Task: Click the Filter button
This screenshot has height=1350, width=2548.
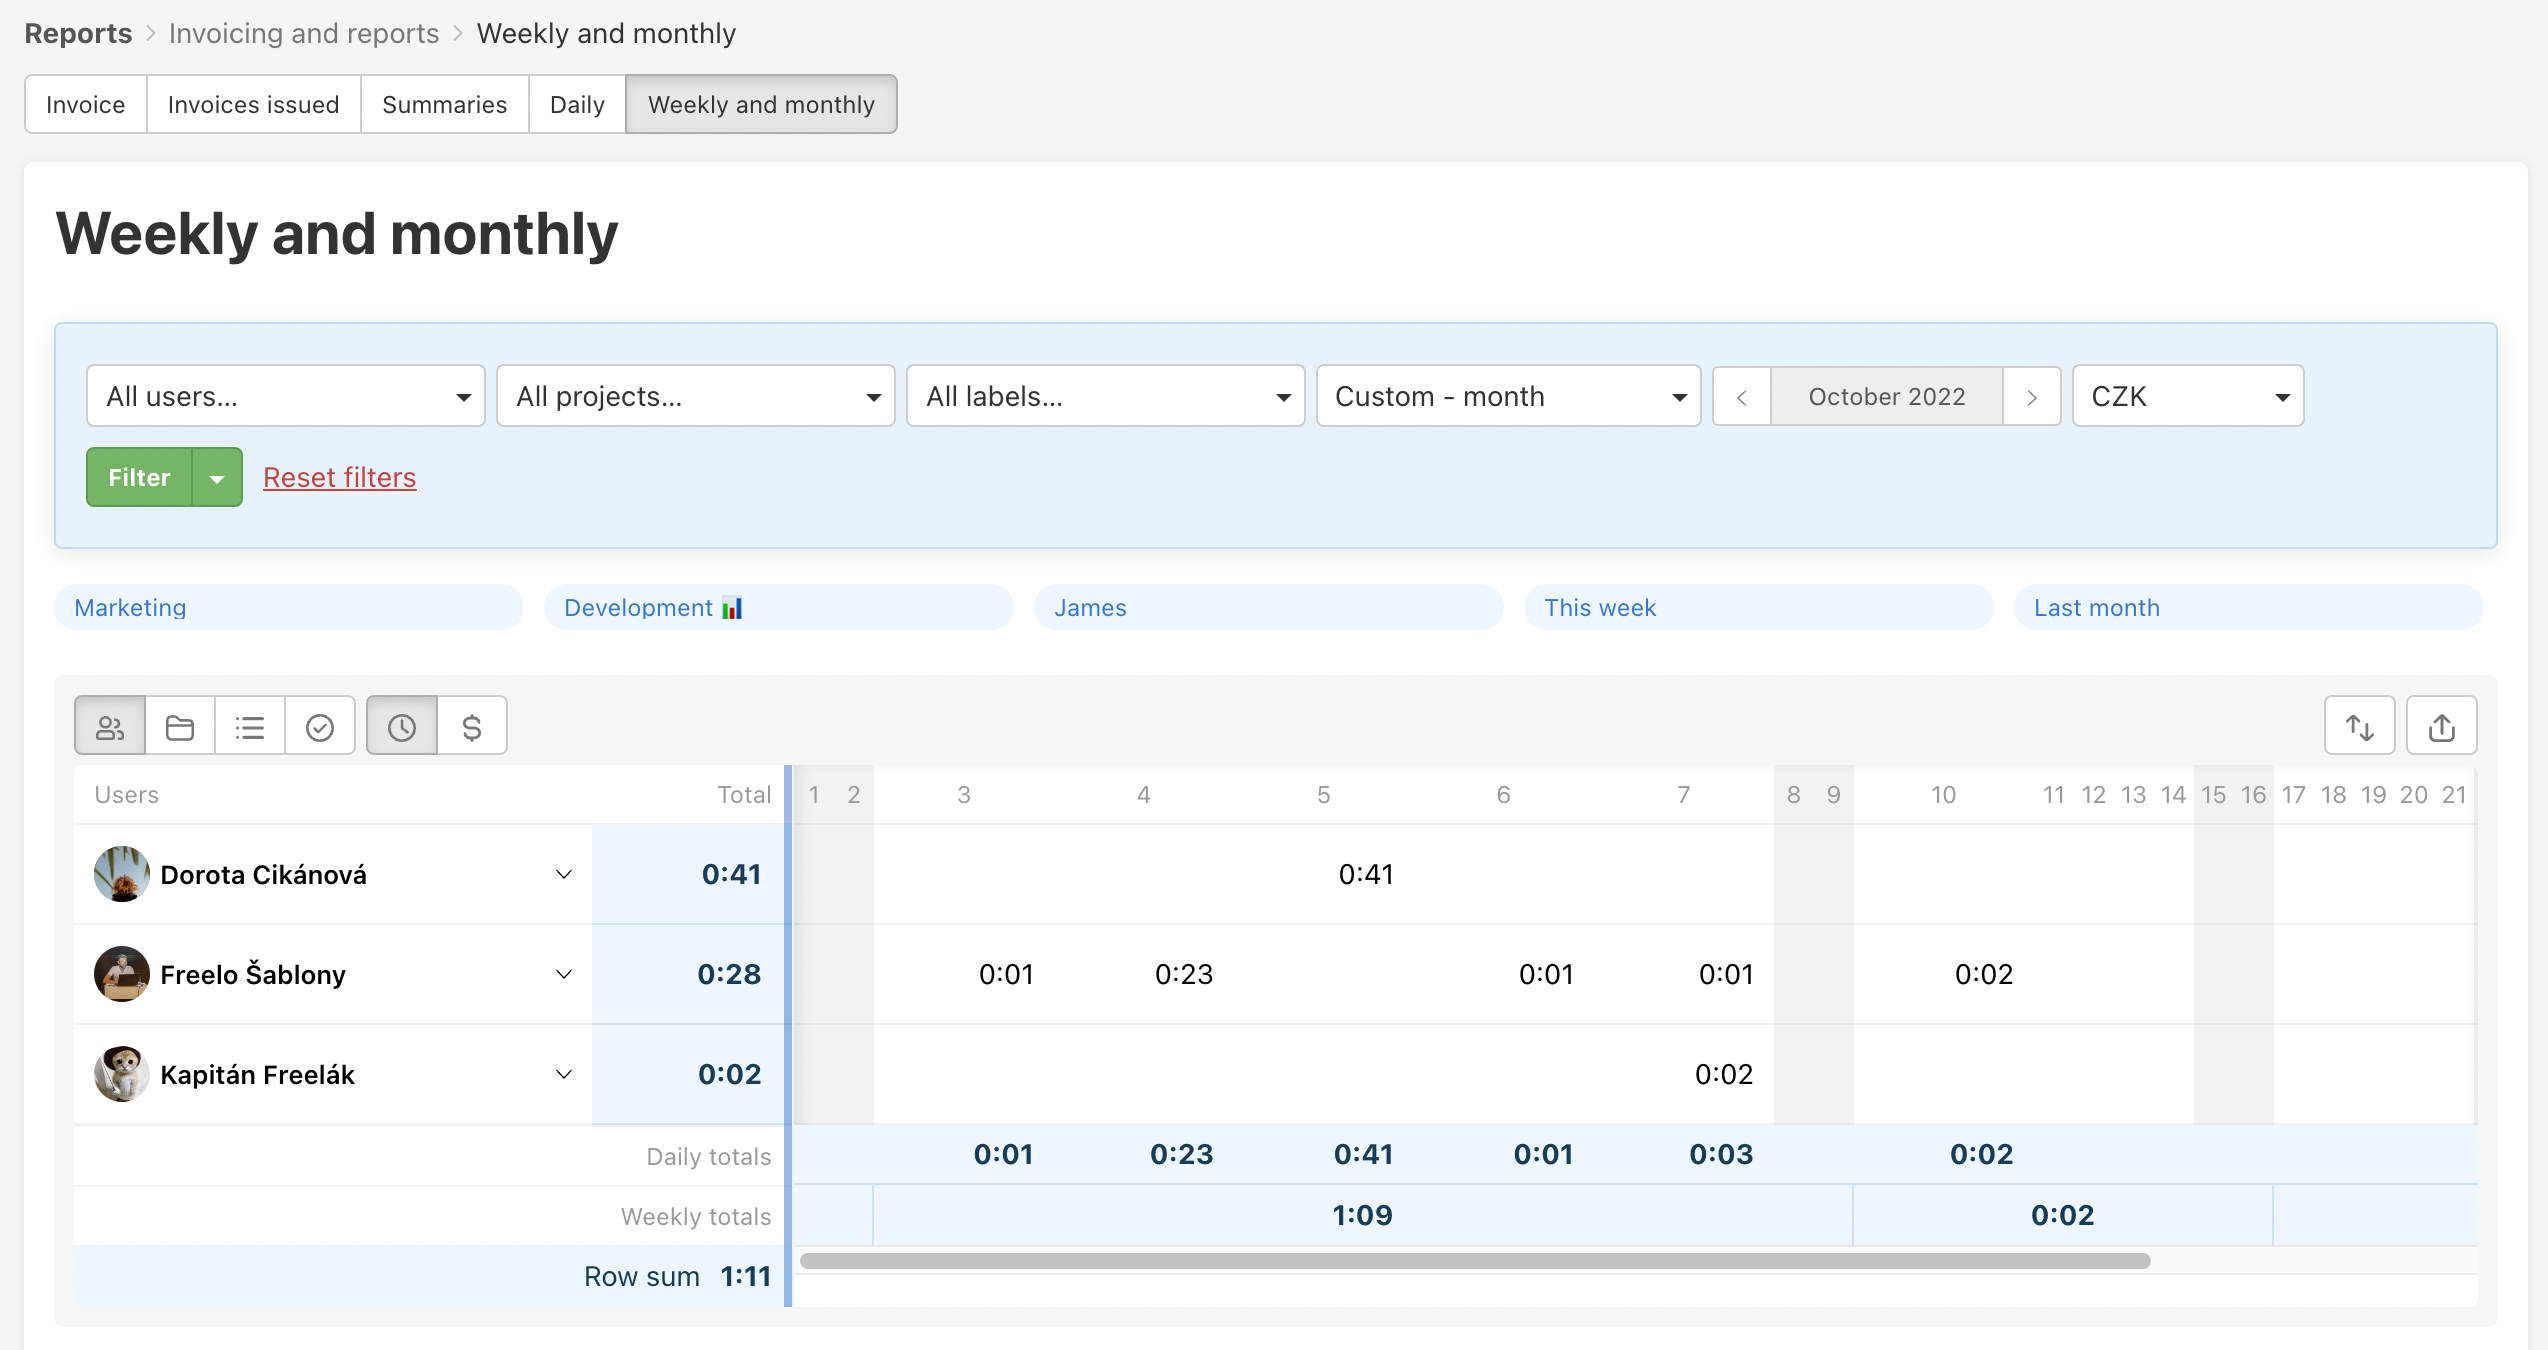Action: [x=138, y=477]
